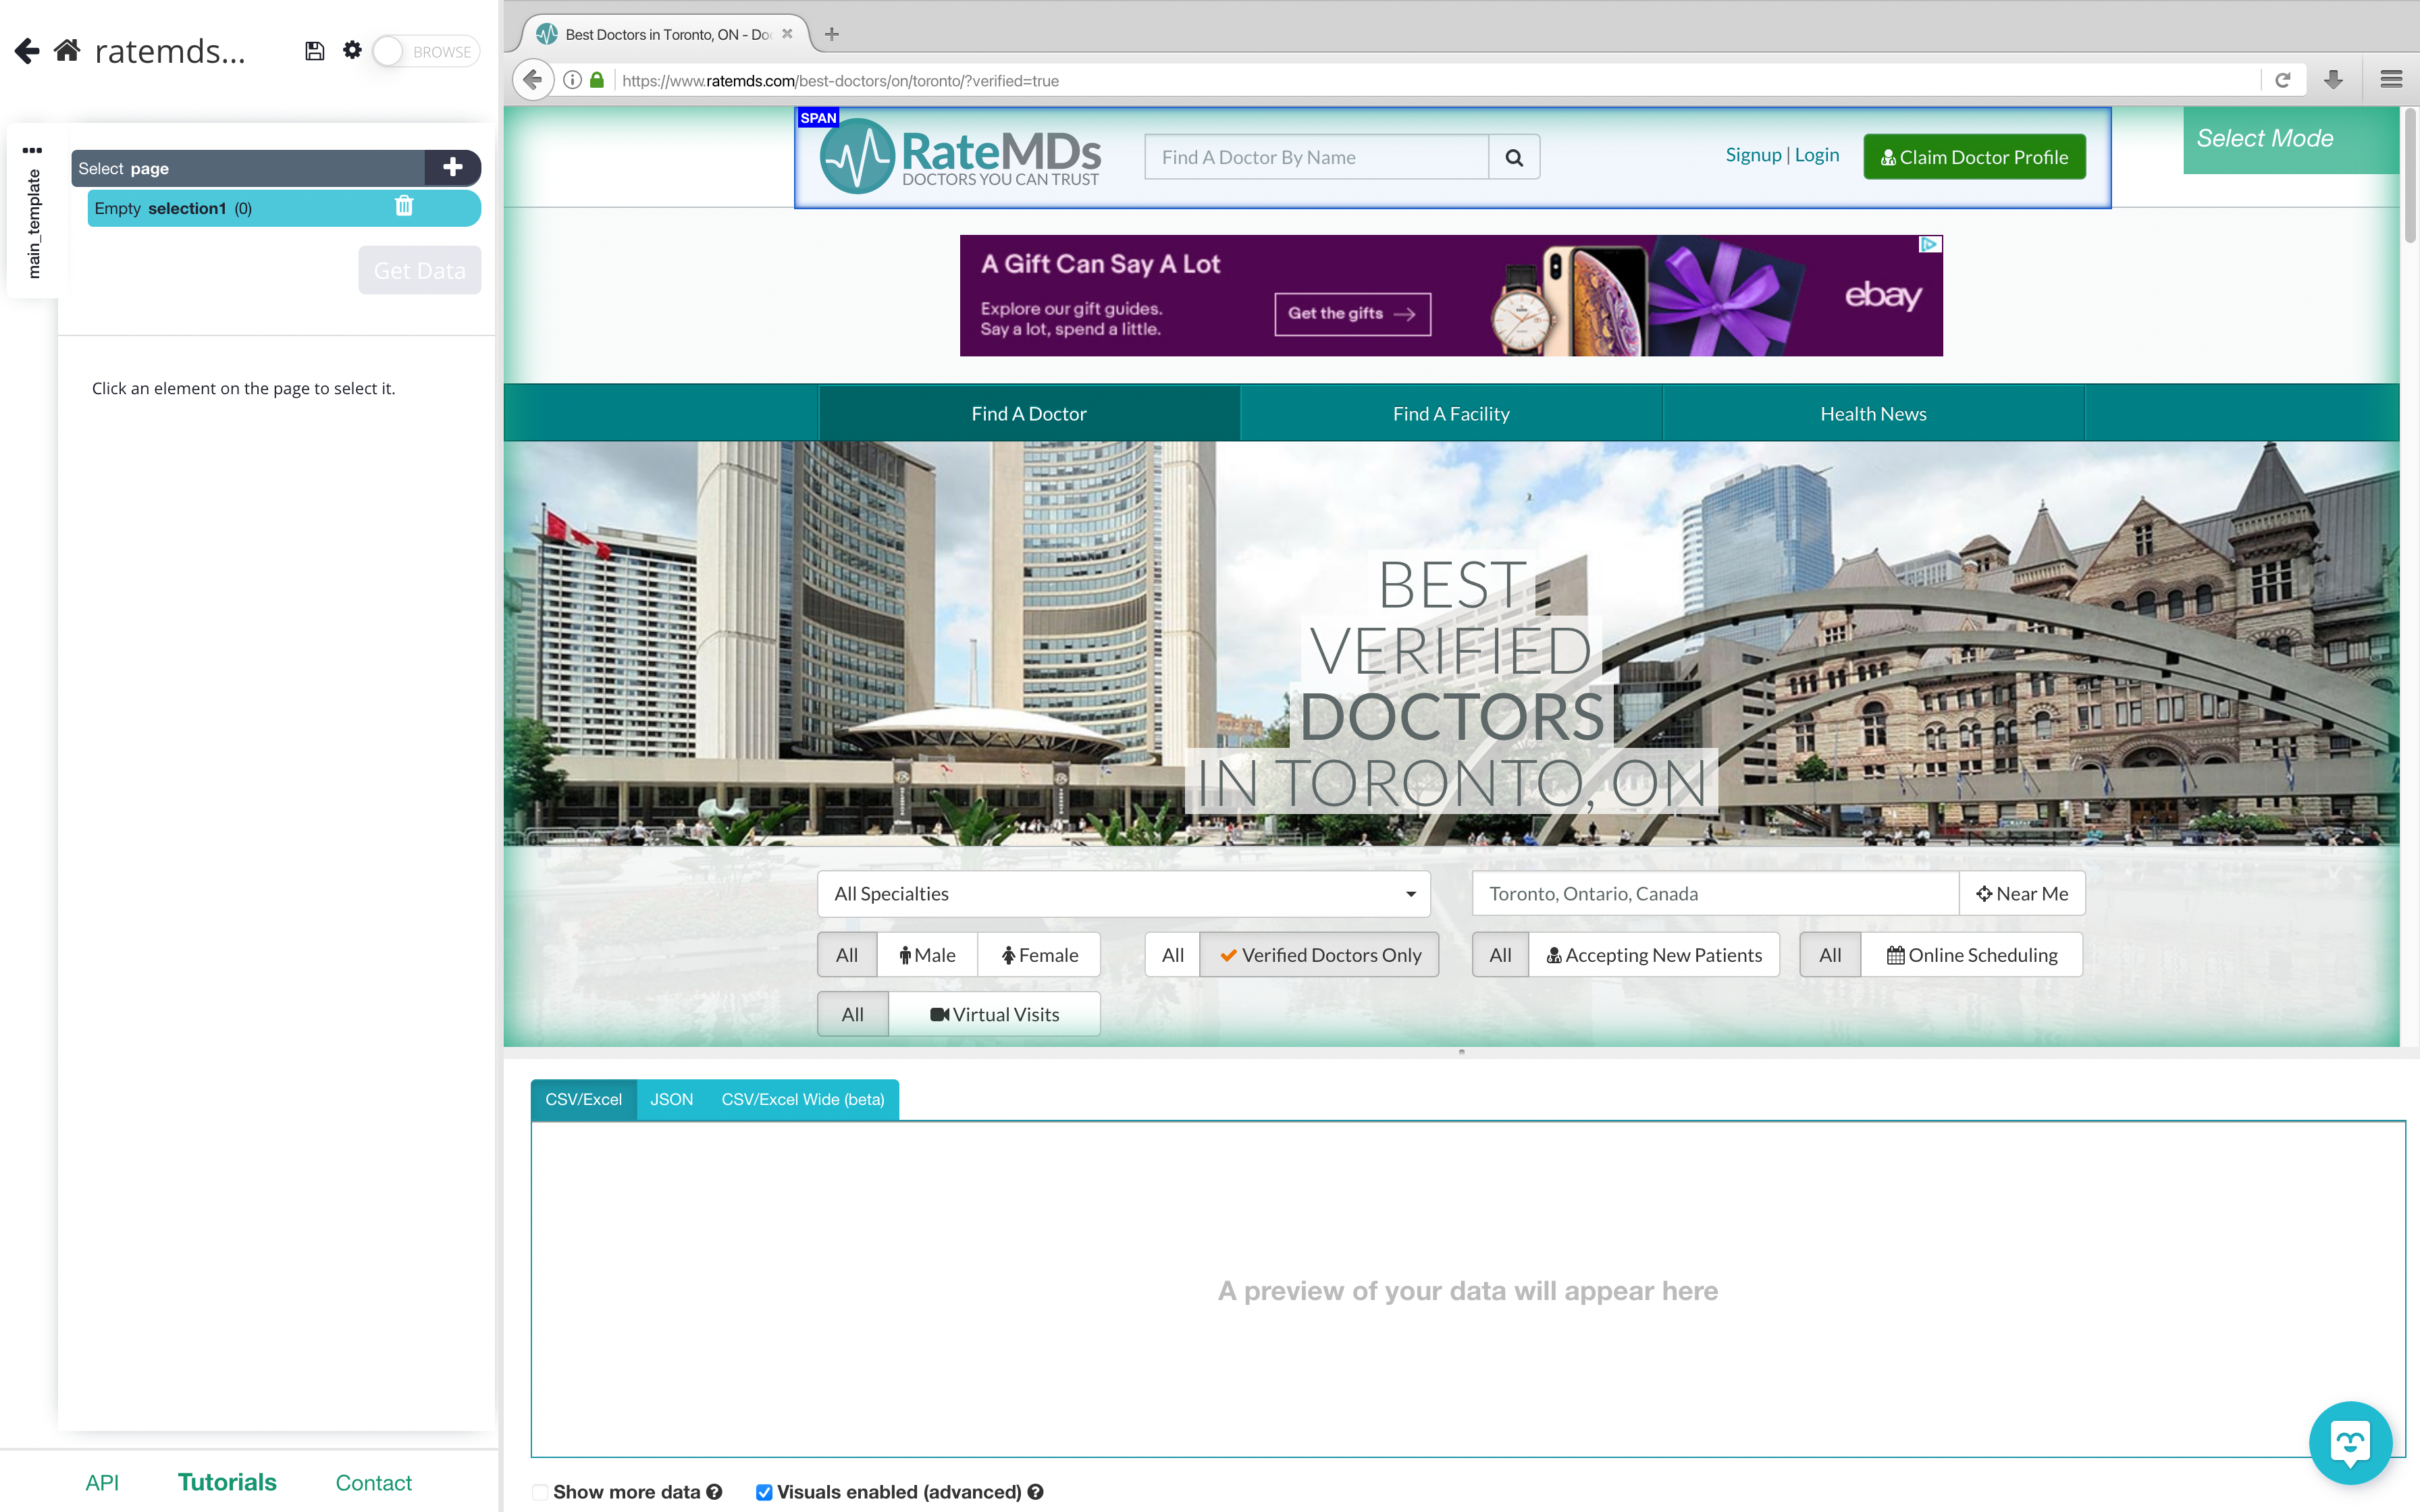
Task: Open the API link at the bottom
Action: click(x=102, y=1482)
